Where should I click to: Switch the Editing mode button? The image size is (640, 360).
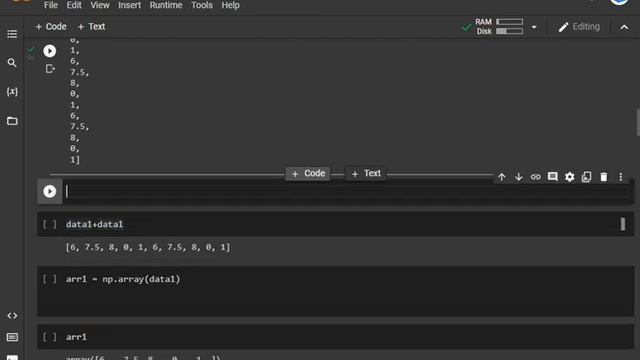(579, 27)
